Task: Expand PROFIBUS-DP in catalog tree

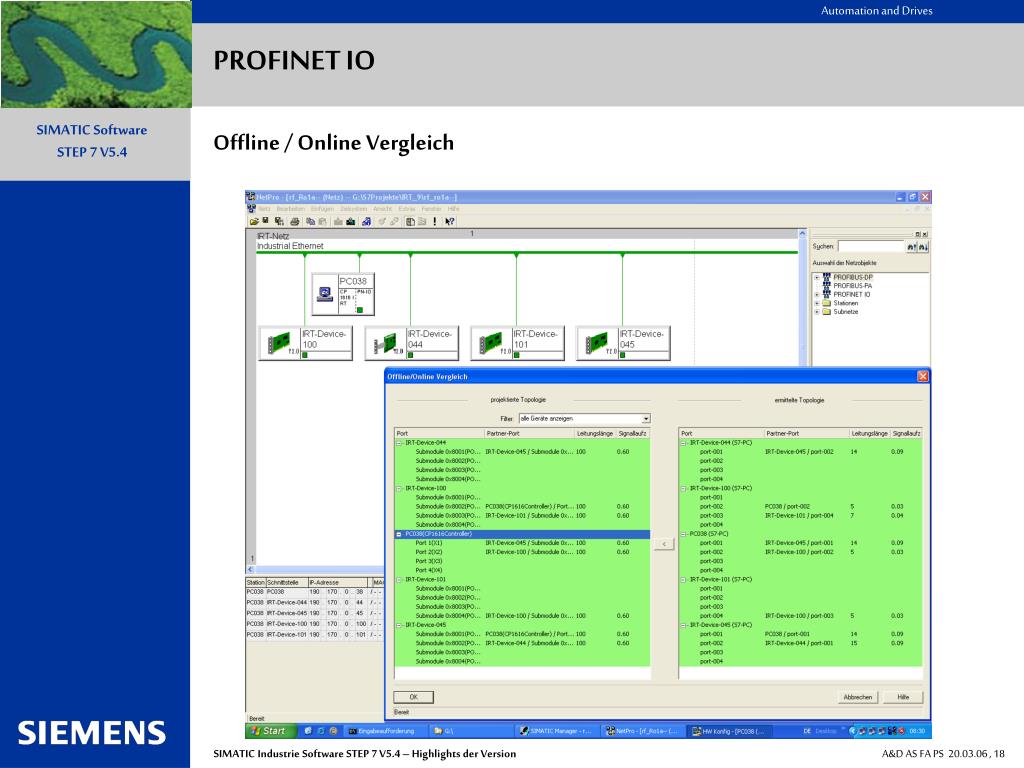Action: coord(816,277)
